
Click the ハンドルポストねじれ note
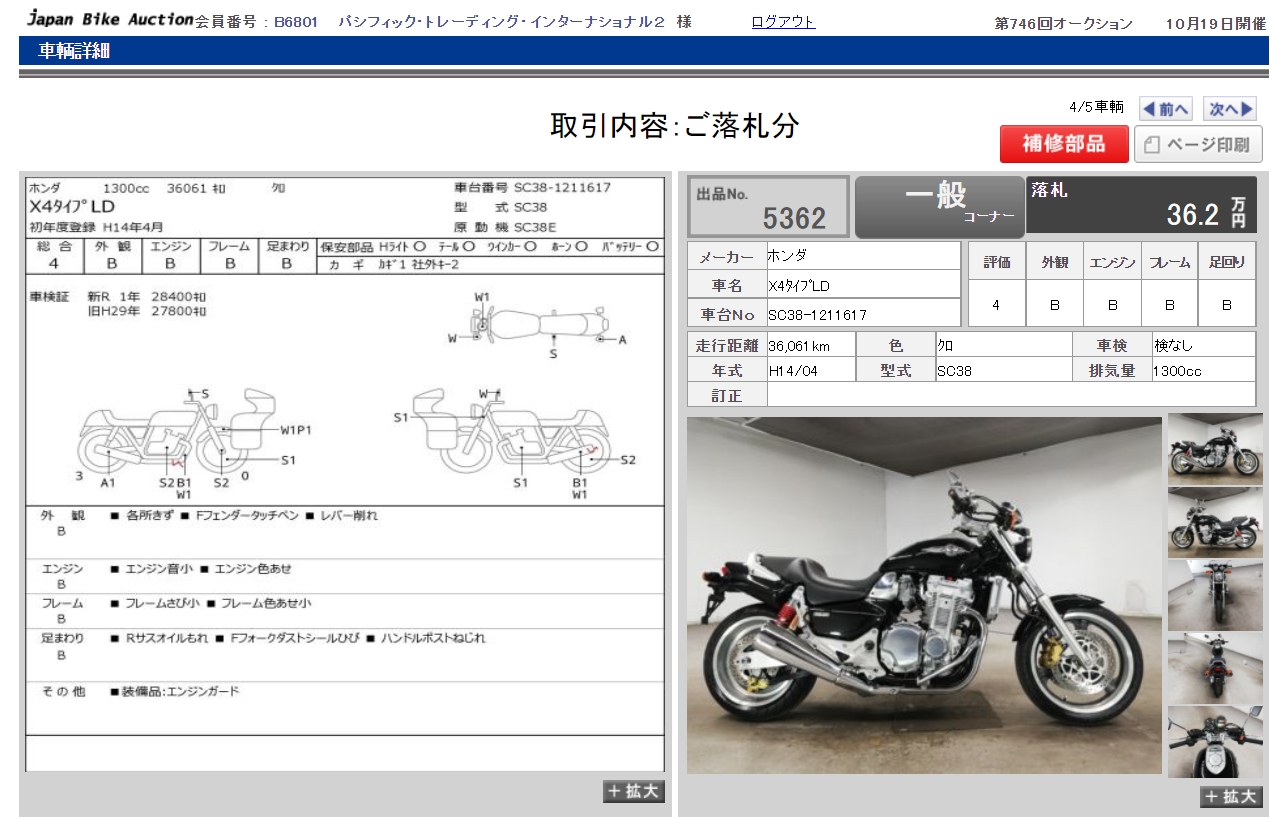point(425,637)
